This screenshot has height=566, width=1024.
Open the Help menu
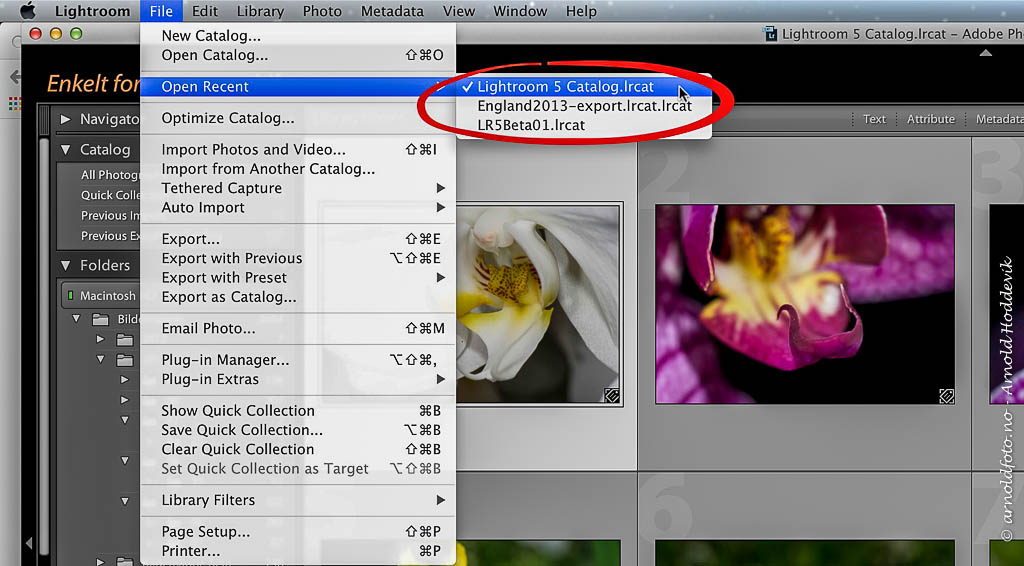pyautogui.click(x=581, y=11)
